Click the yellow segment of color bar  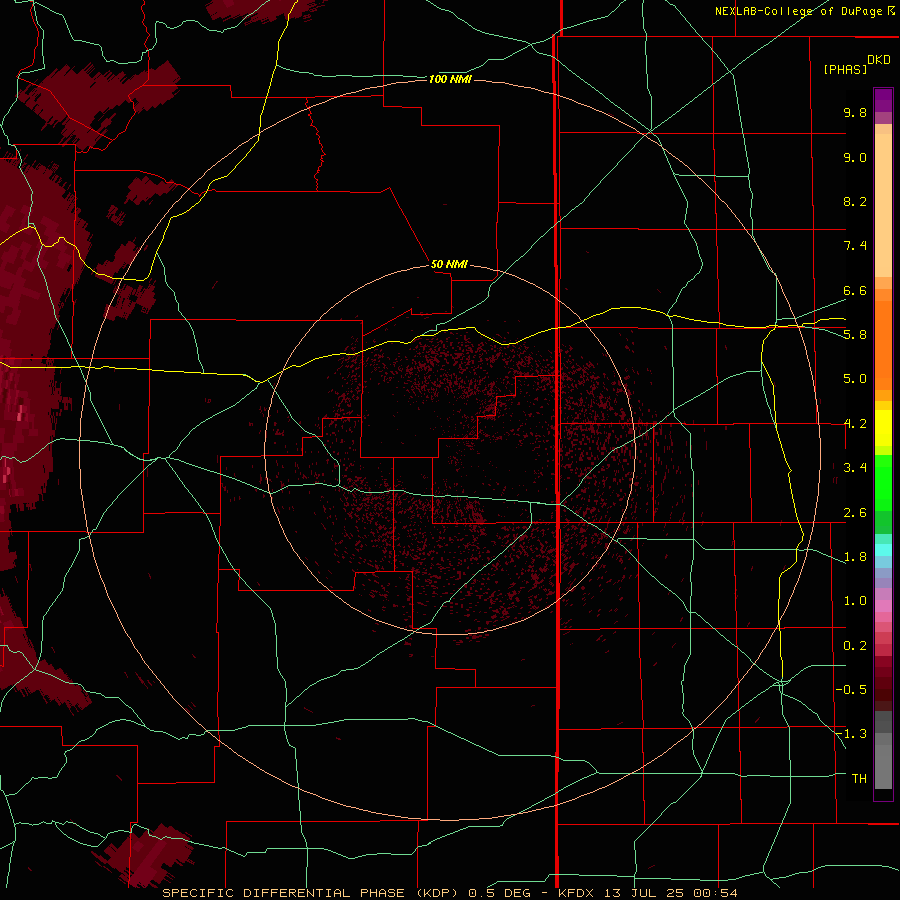pos(883,428)
